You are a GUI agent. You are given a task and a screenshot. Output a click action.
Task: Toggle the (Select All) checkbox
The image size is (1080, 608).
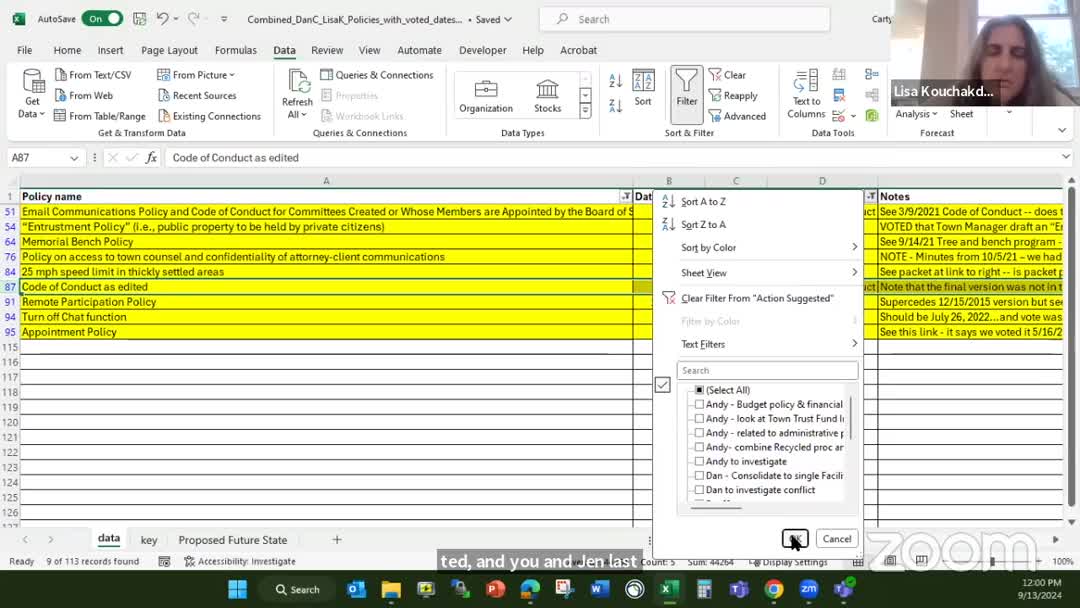(699, 390)
